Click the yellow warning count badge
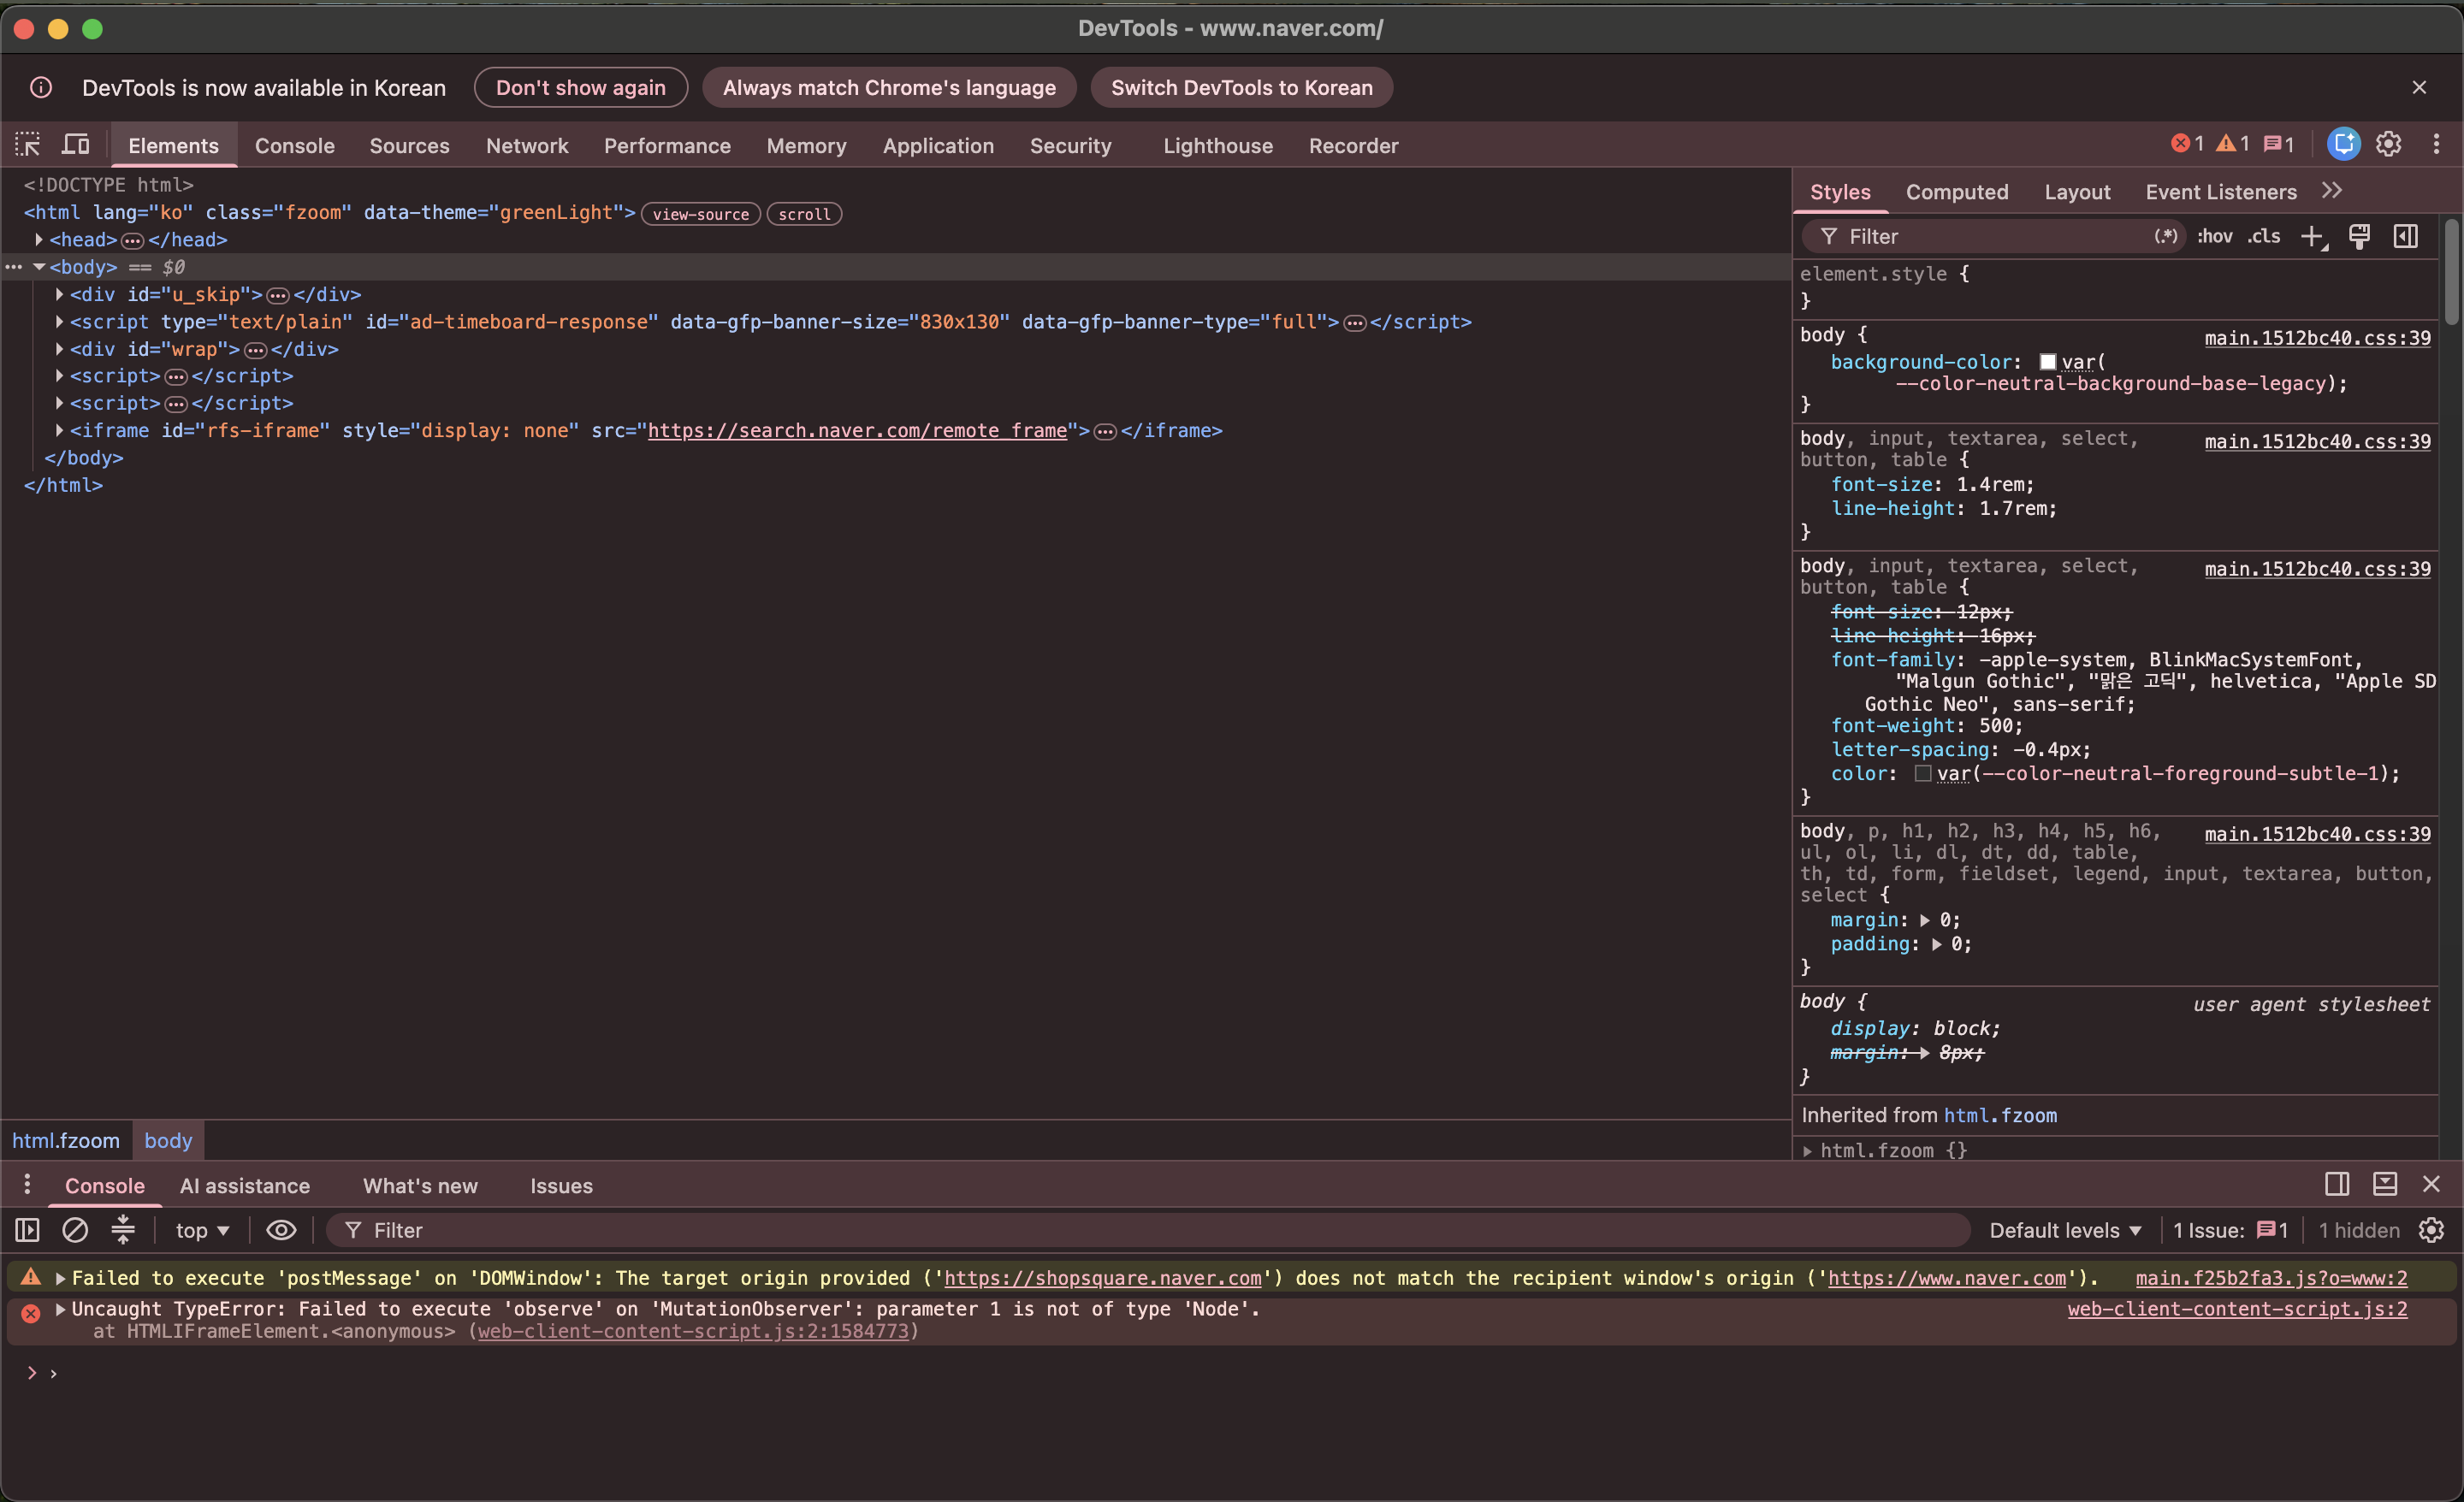Image resolution: width=2464 pixels, height=1502 pixels. point(2233,145)
